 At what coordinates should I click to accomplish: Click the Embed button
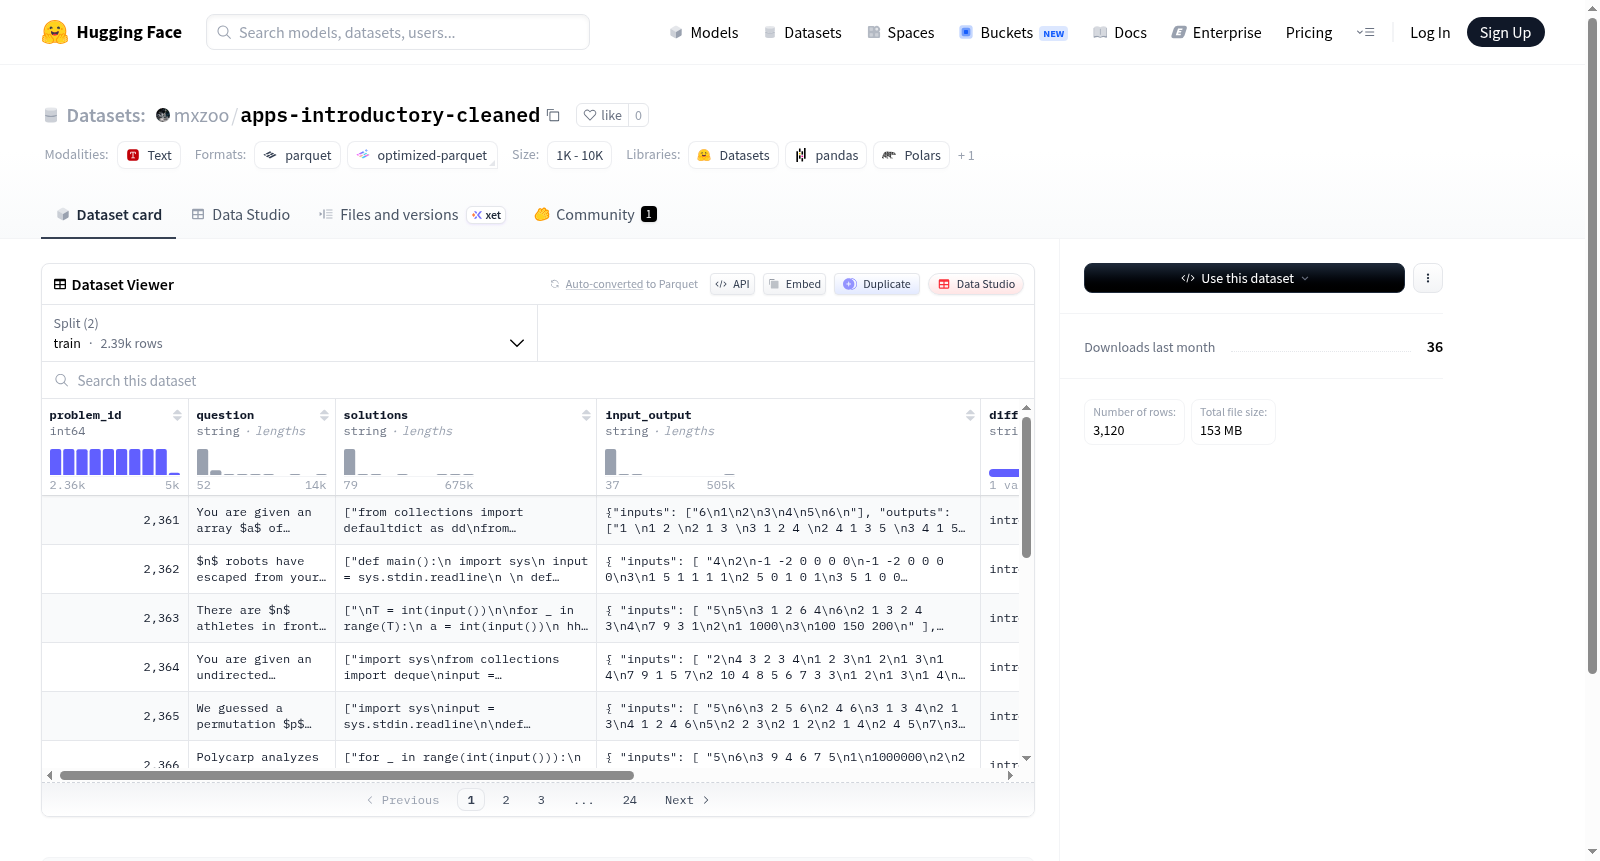coord(795,284)
